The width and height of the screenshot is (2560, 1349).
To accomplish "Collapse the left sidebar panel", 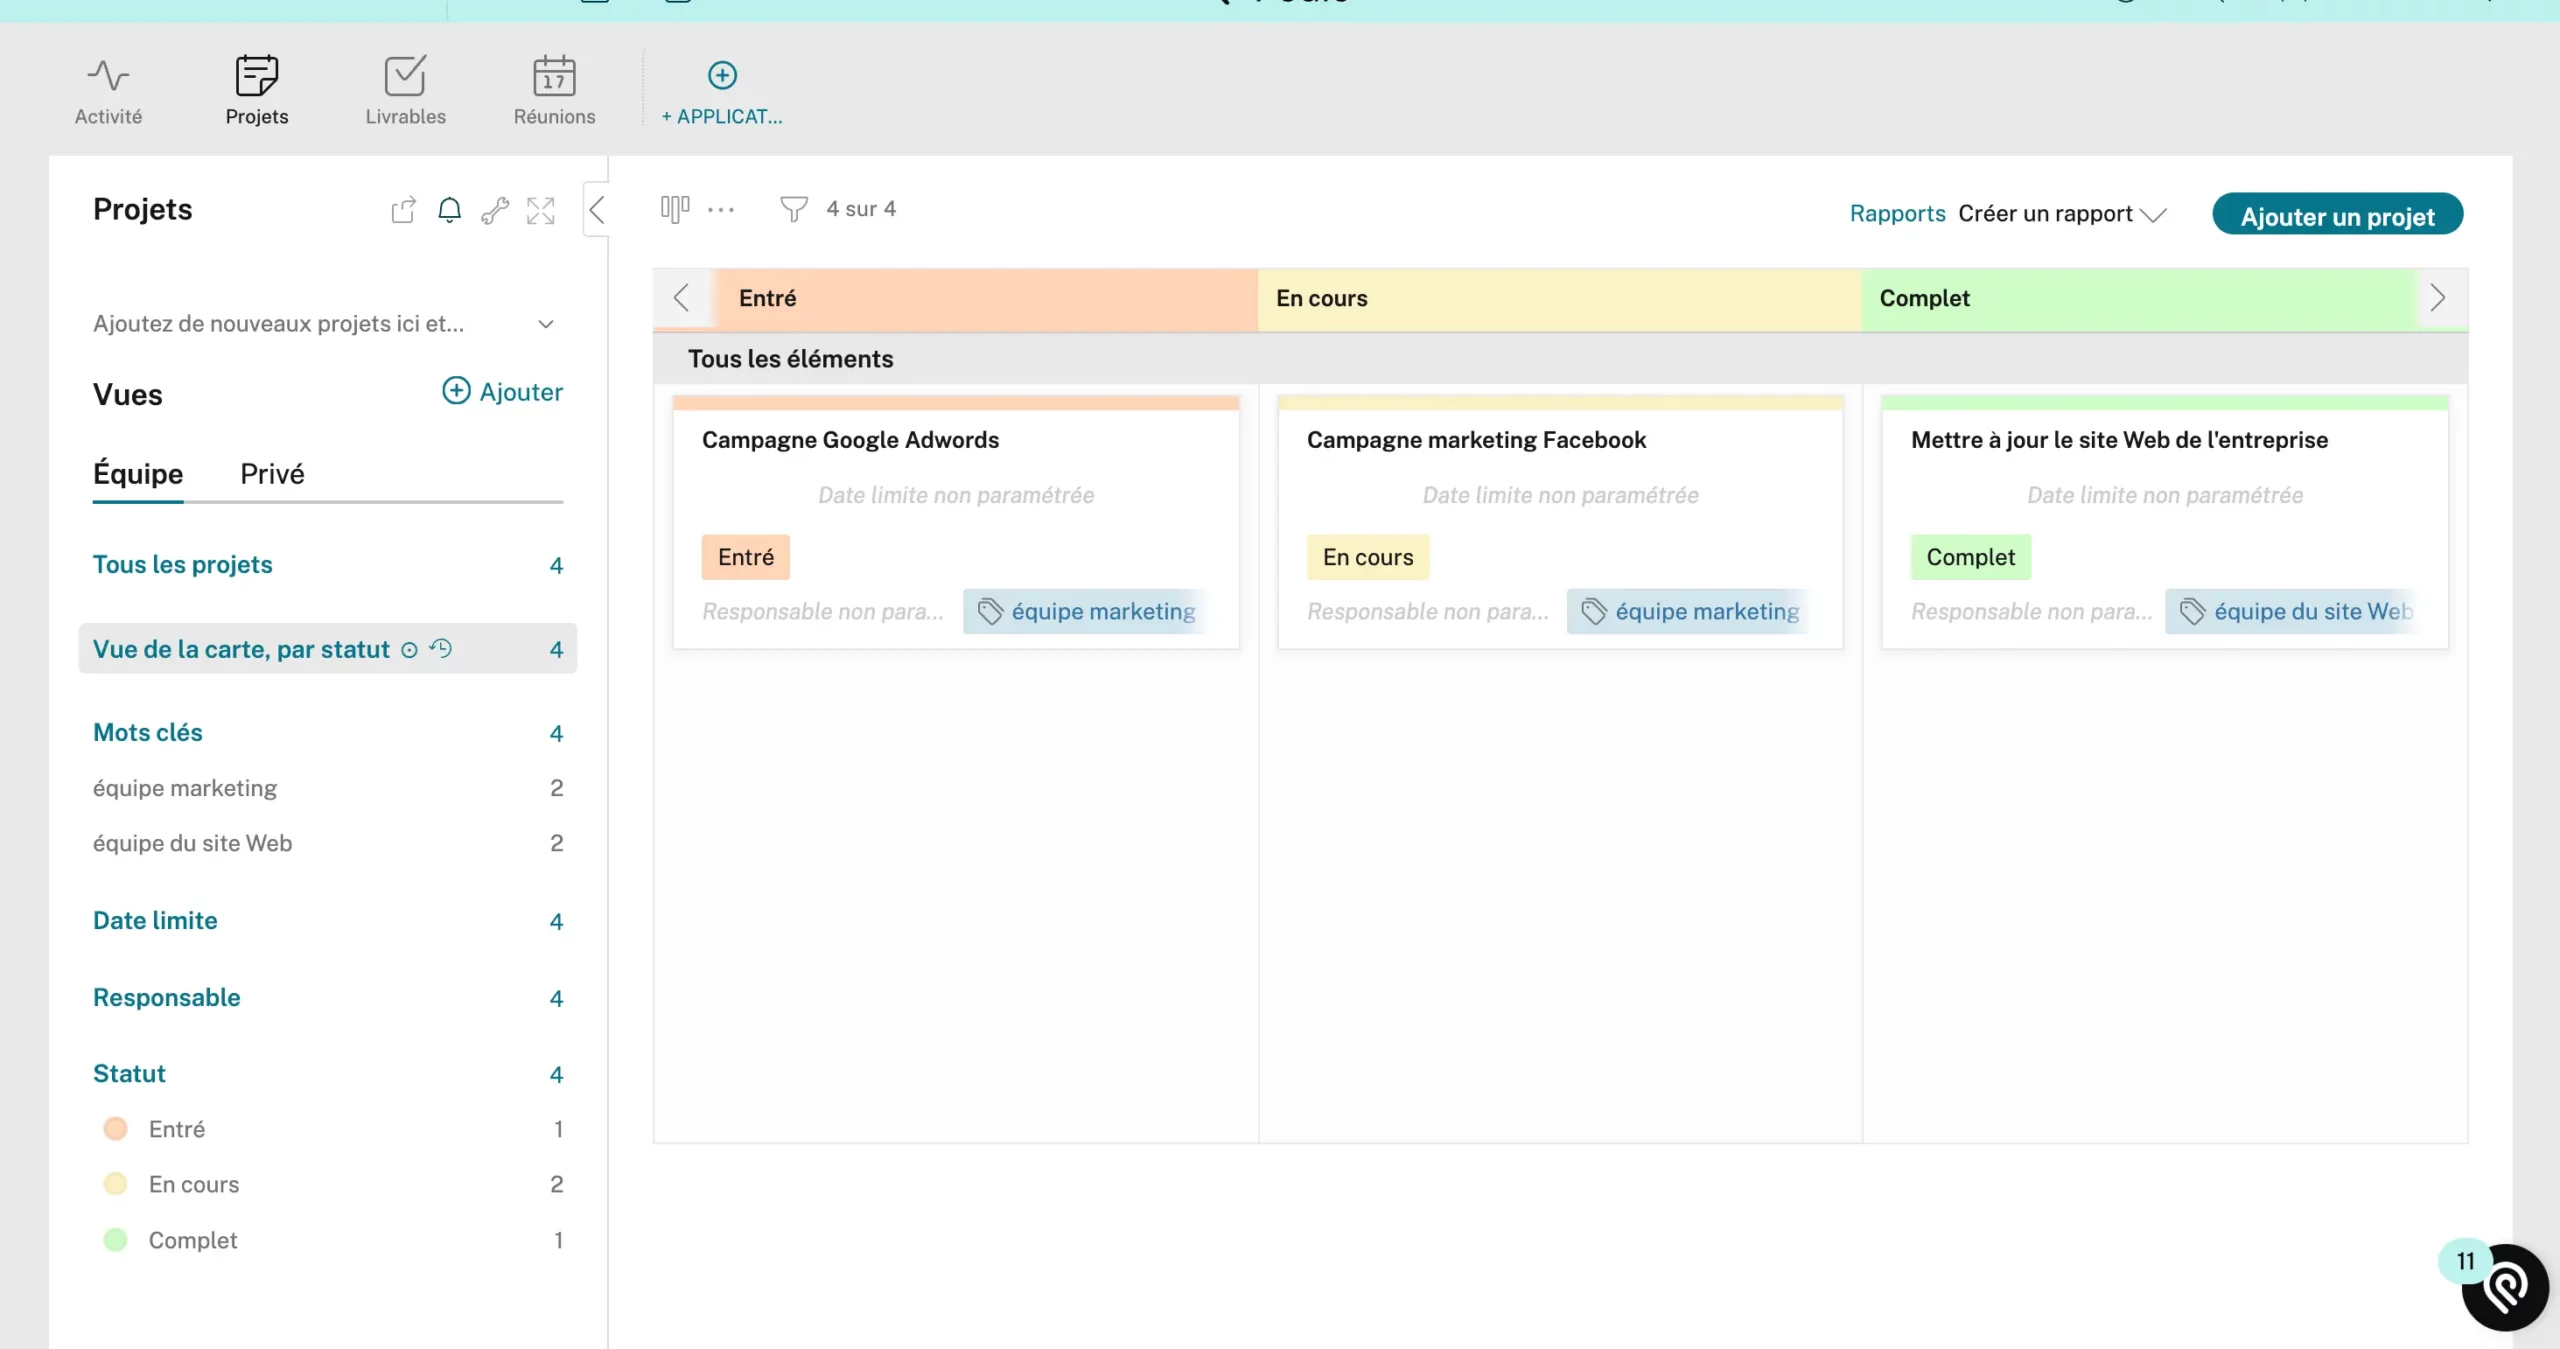I will [x=597, y=210].
